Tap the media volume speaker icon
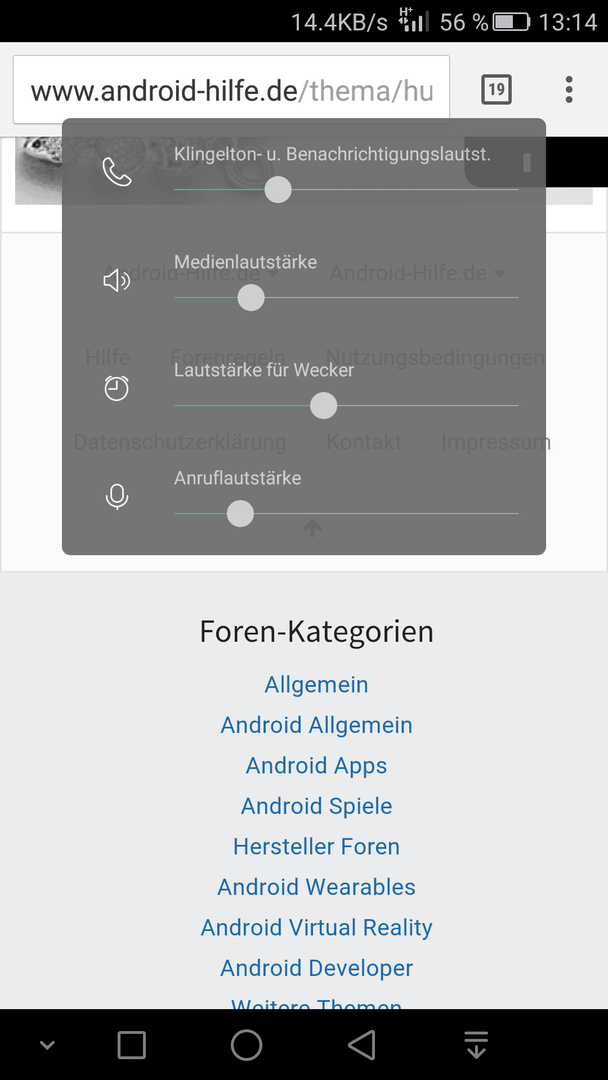608x1080 pixels. click(x=116, y=280)
